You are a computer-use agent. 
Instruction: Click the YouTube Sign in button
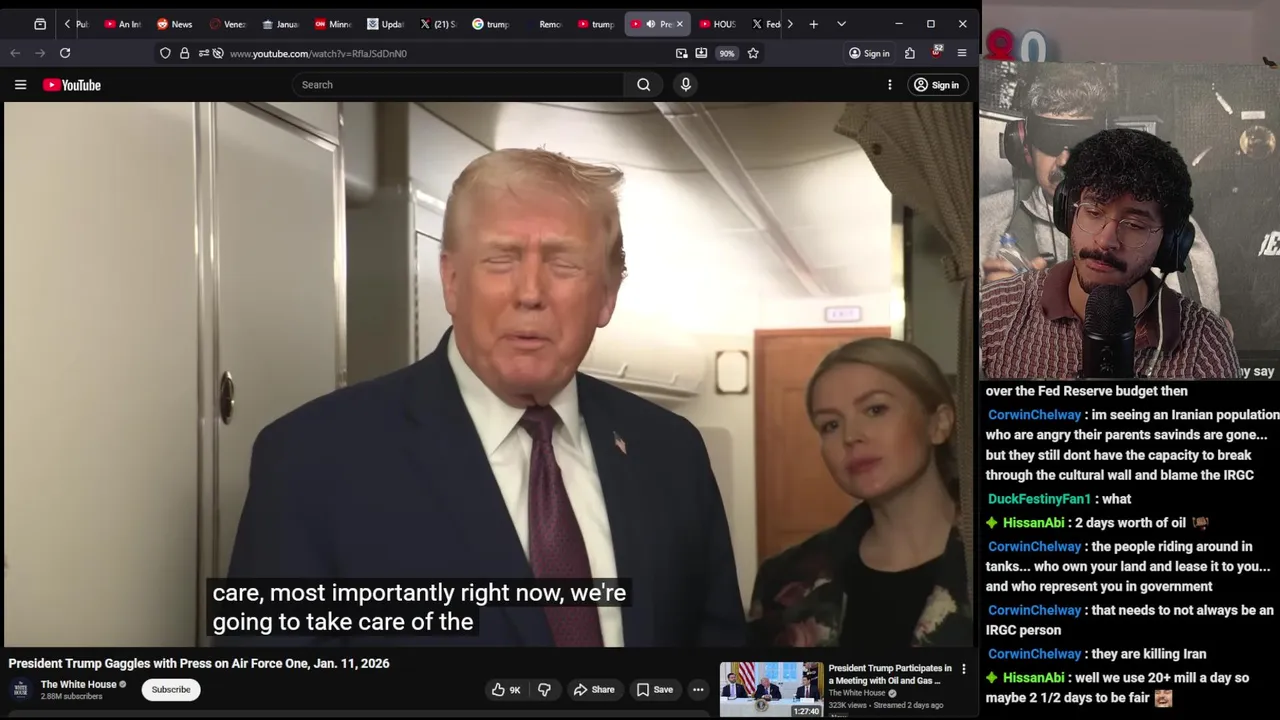(x=936, y=85)
